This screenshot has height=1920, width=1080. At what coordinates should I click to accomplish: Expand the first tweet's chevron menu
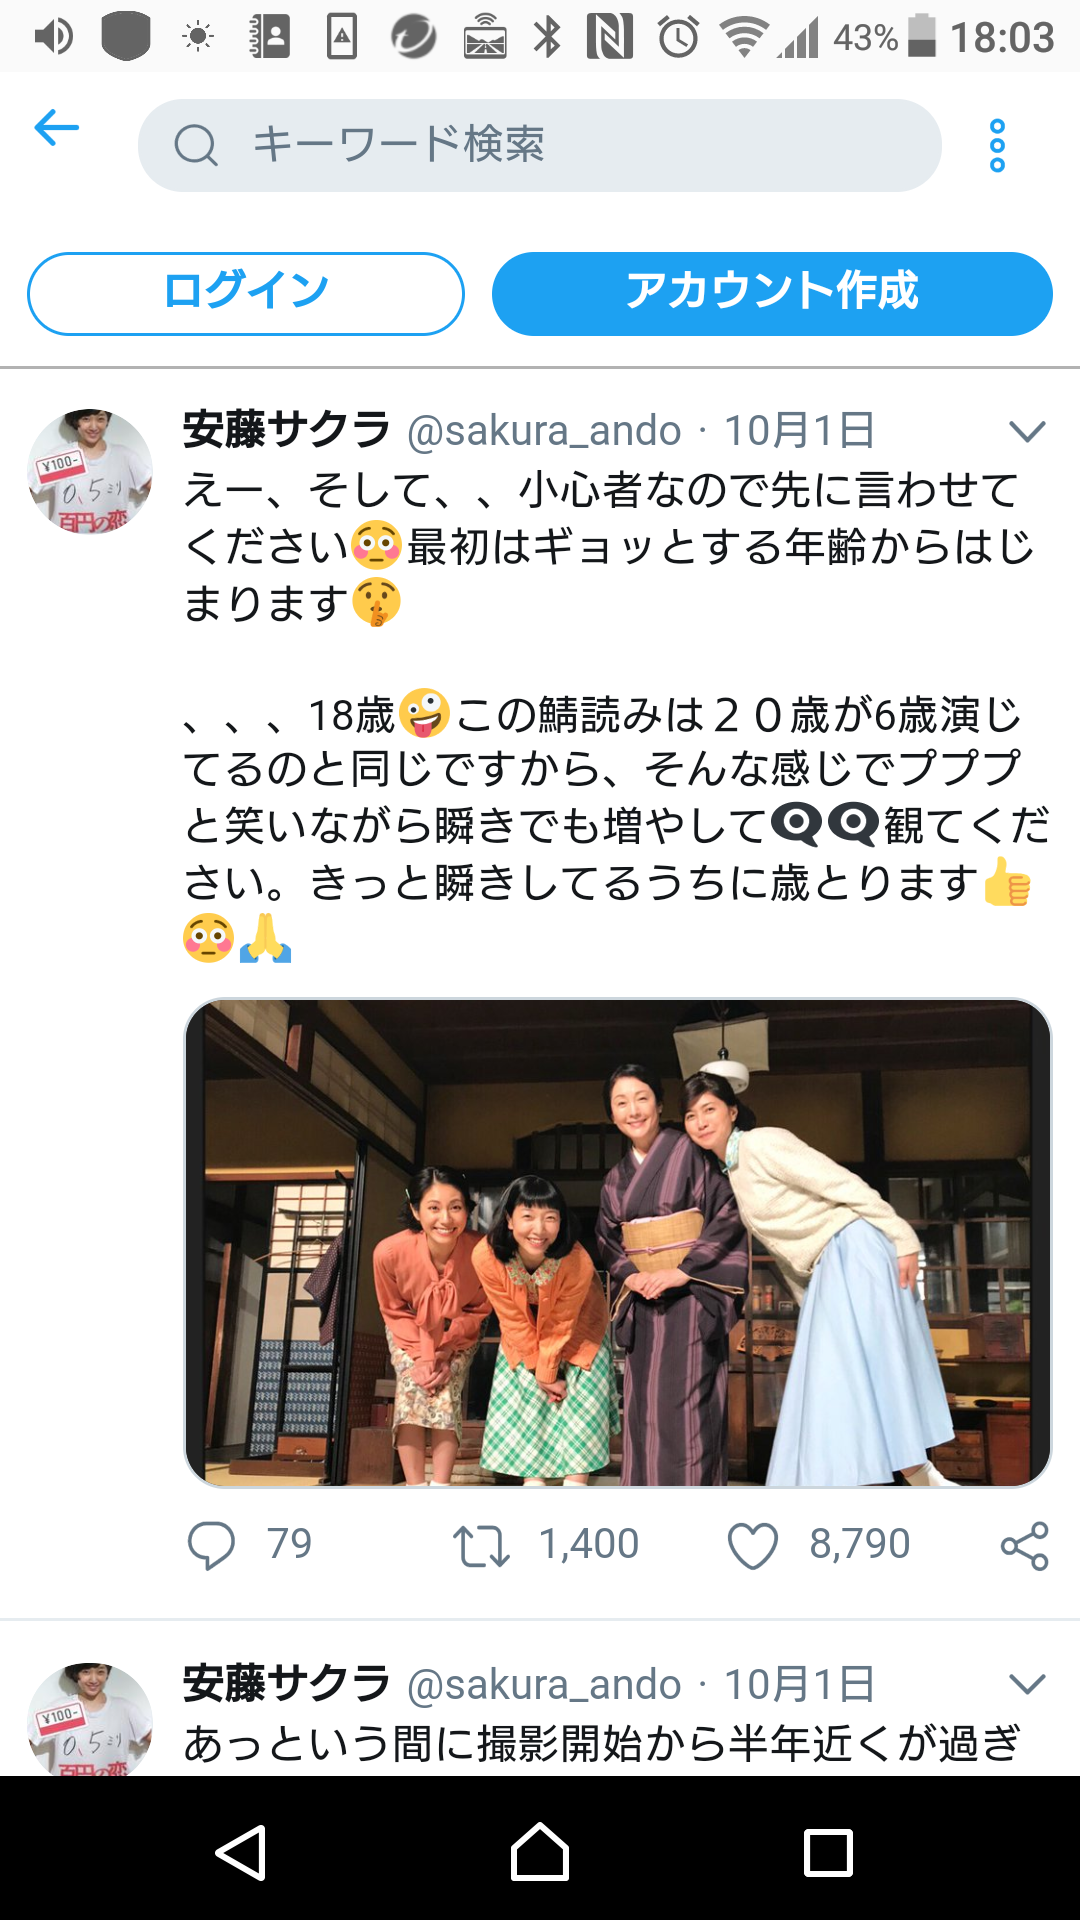pos(1027,431)
